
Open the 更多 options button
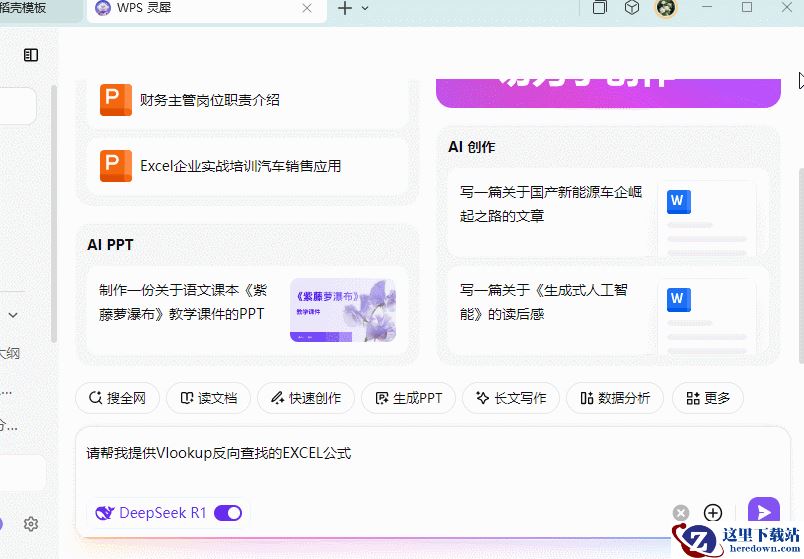(x=708, y=398)
